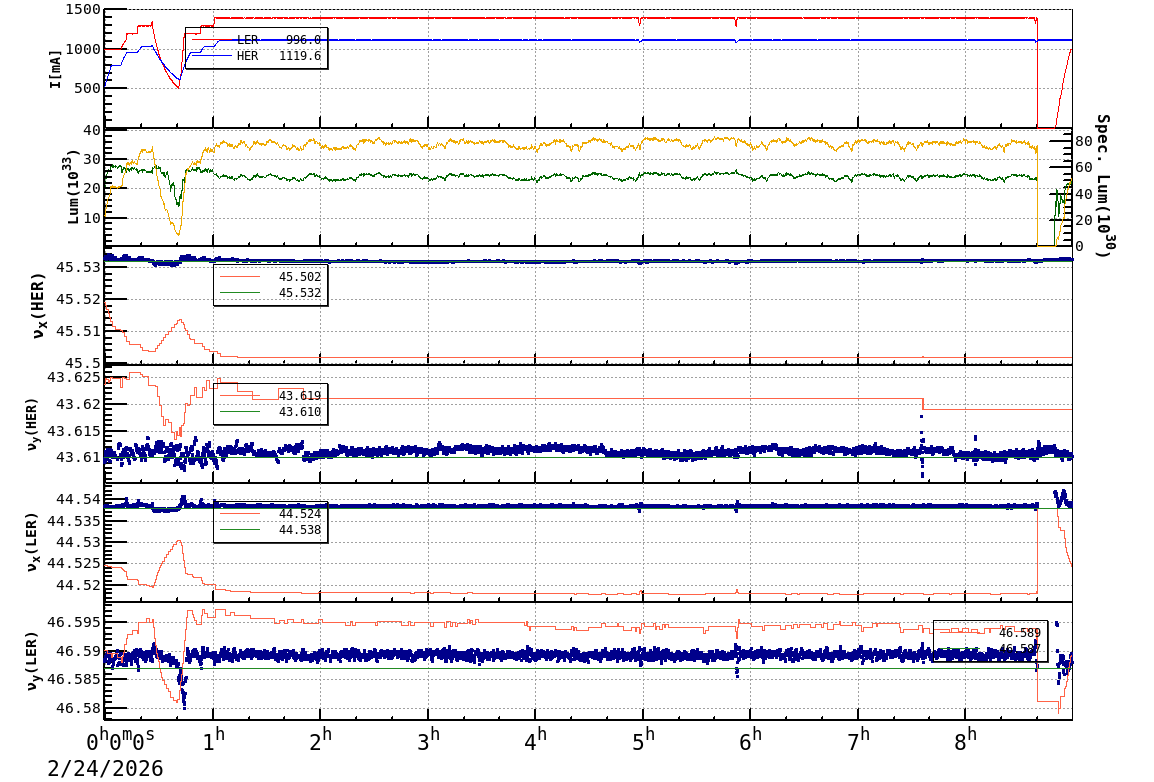Click the 44.52 tick label

[79, 586]
